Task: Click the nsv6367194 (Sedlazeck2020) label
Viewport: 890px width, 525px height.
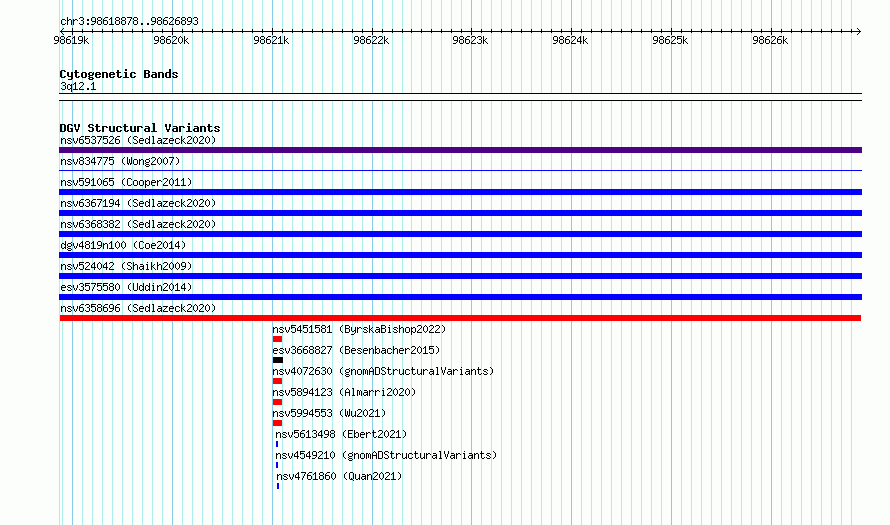Action: [x=138, y=203]
